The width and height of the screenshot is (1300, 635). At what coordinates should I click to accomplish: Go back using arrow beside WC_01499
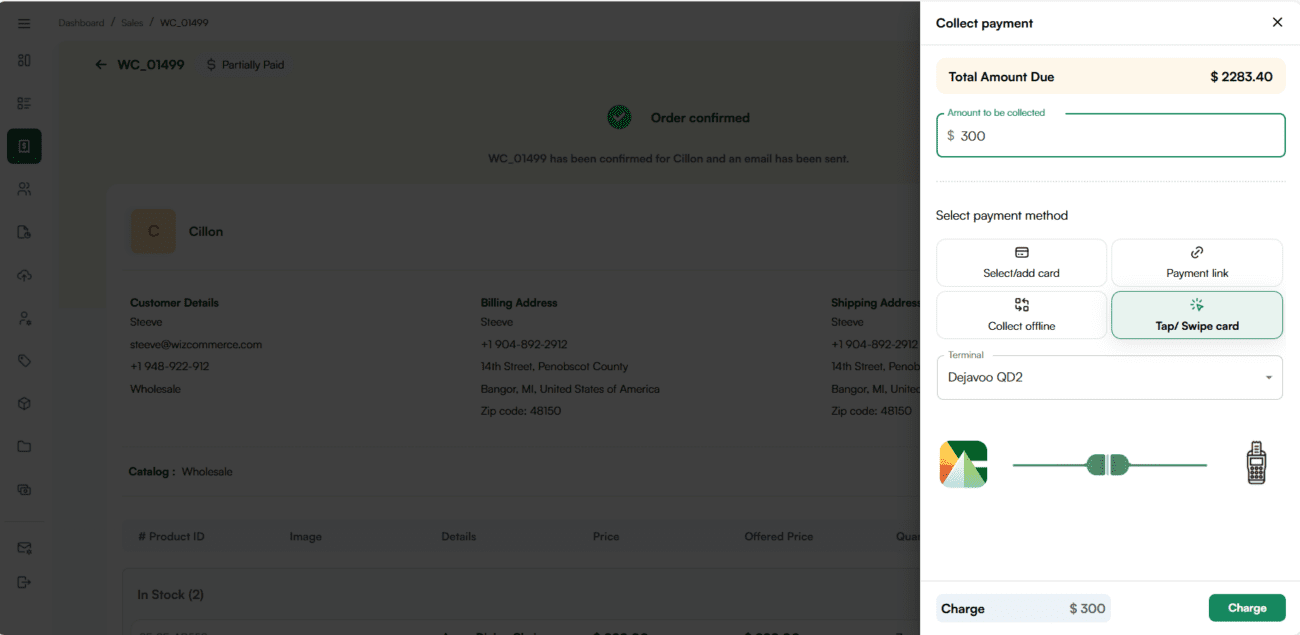(101, 65)
